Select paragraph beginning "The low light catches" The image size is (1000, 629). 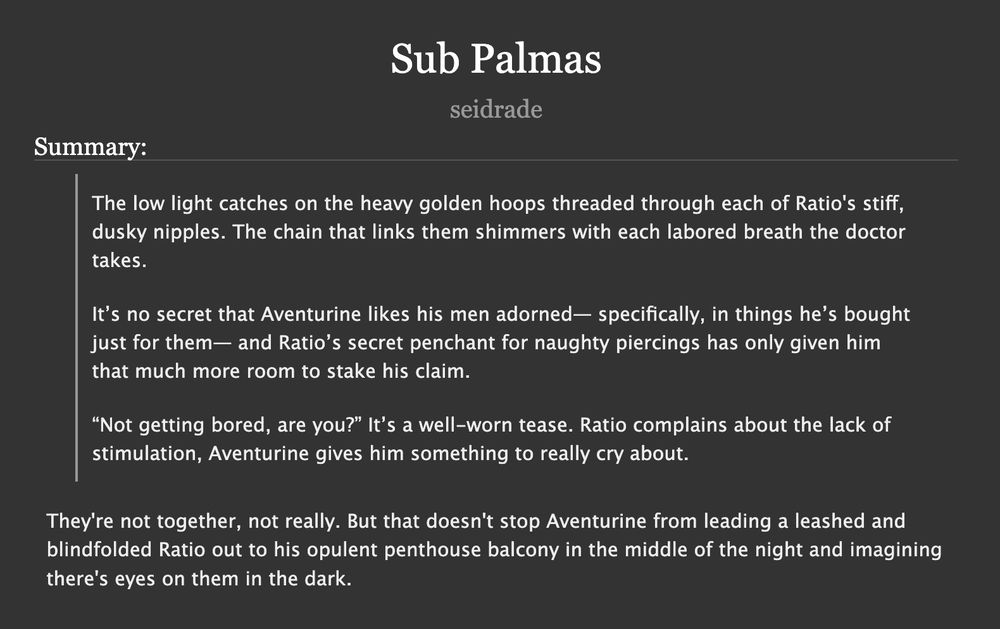point(498,232)
